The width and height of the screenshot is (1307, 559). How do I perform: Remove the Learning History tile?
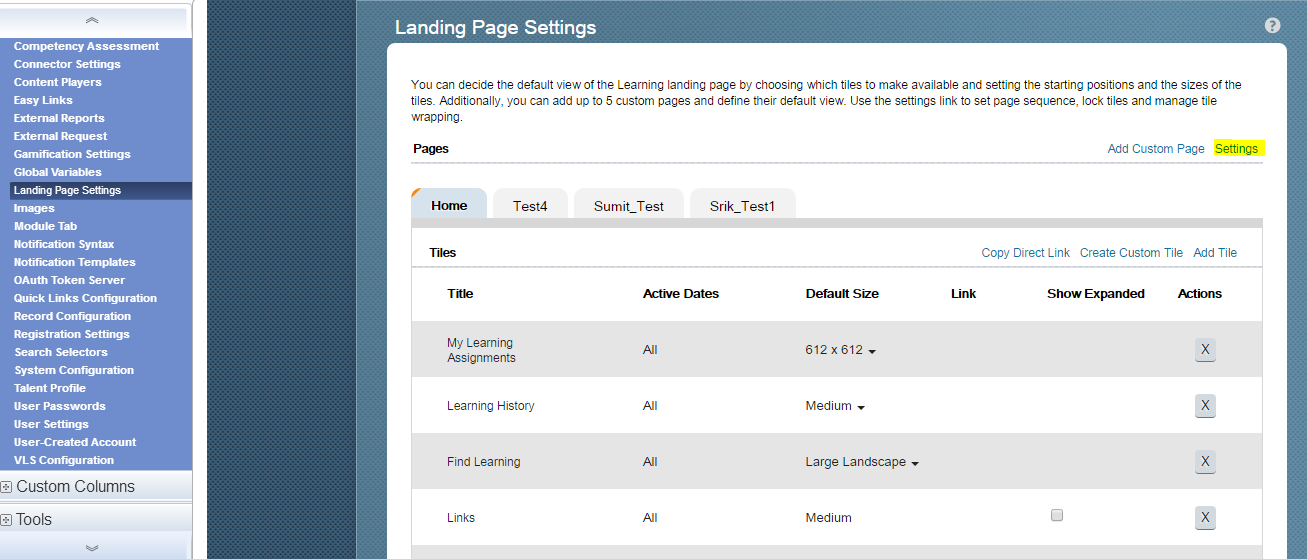pyautogui.click(x=1205, y=405)
